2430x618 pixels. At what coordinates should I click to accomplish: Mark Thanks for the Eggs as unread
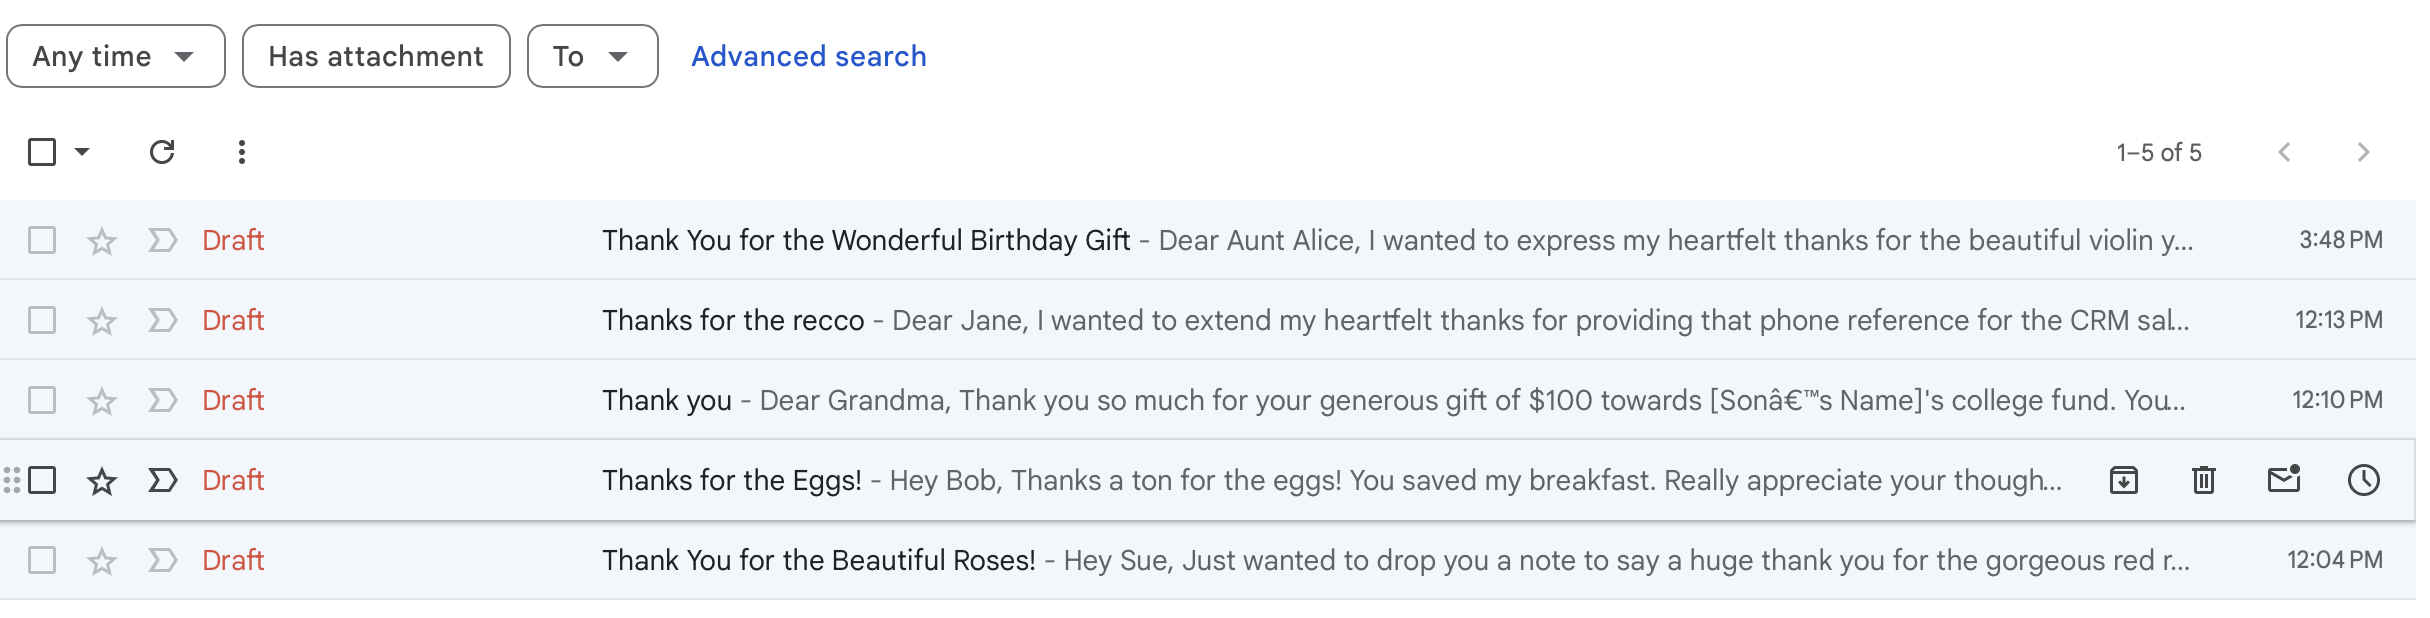(2284, 480)
